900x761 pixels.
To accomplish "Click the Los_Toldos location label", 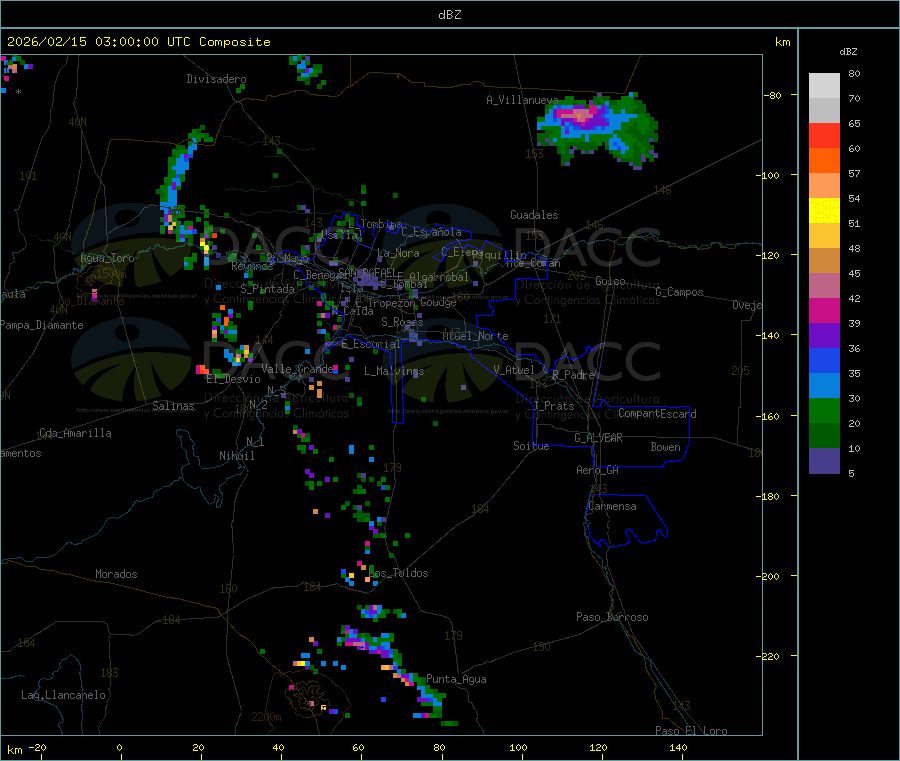I will pyautogui.click(x=398, y=573).
